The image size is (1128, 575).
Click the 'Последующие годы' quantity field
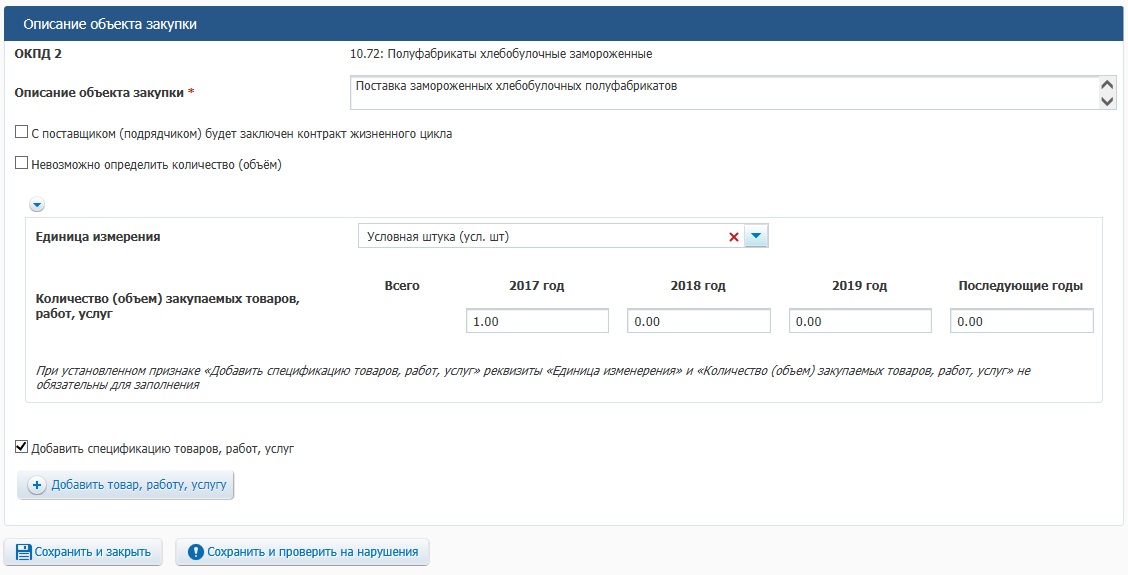1021,321
